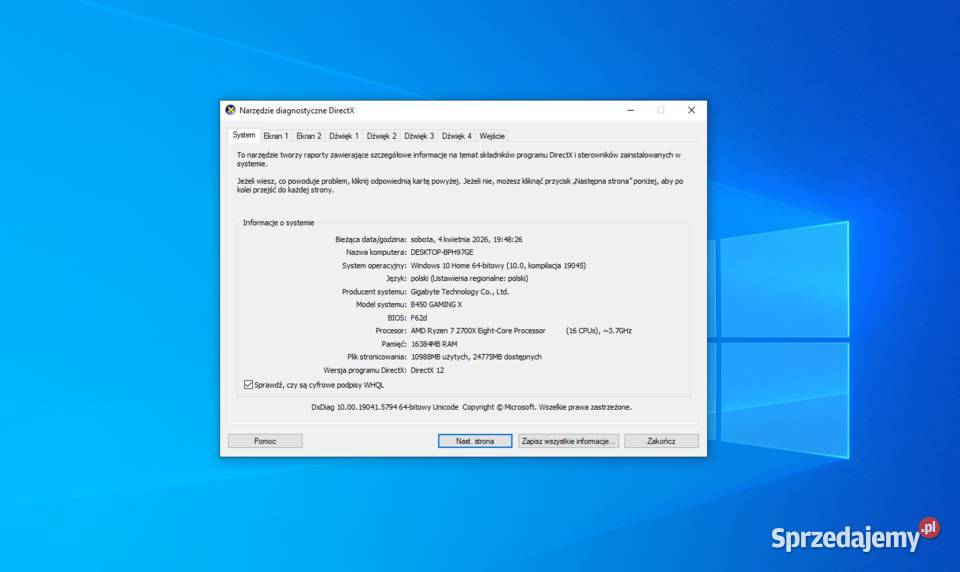960x572 pixels.
Task: Click the Pomoc button
Action: pyautogui.click(x=265, y=441)
